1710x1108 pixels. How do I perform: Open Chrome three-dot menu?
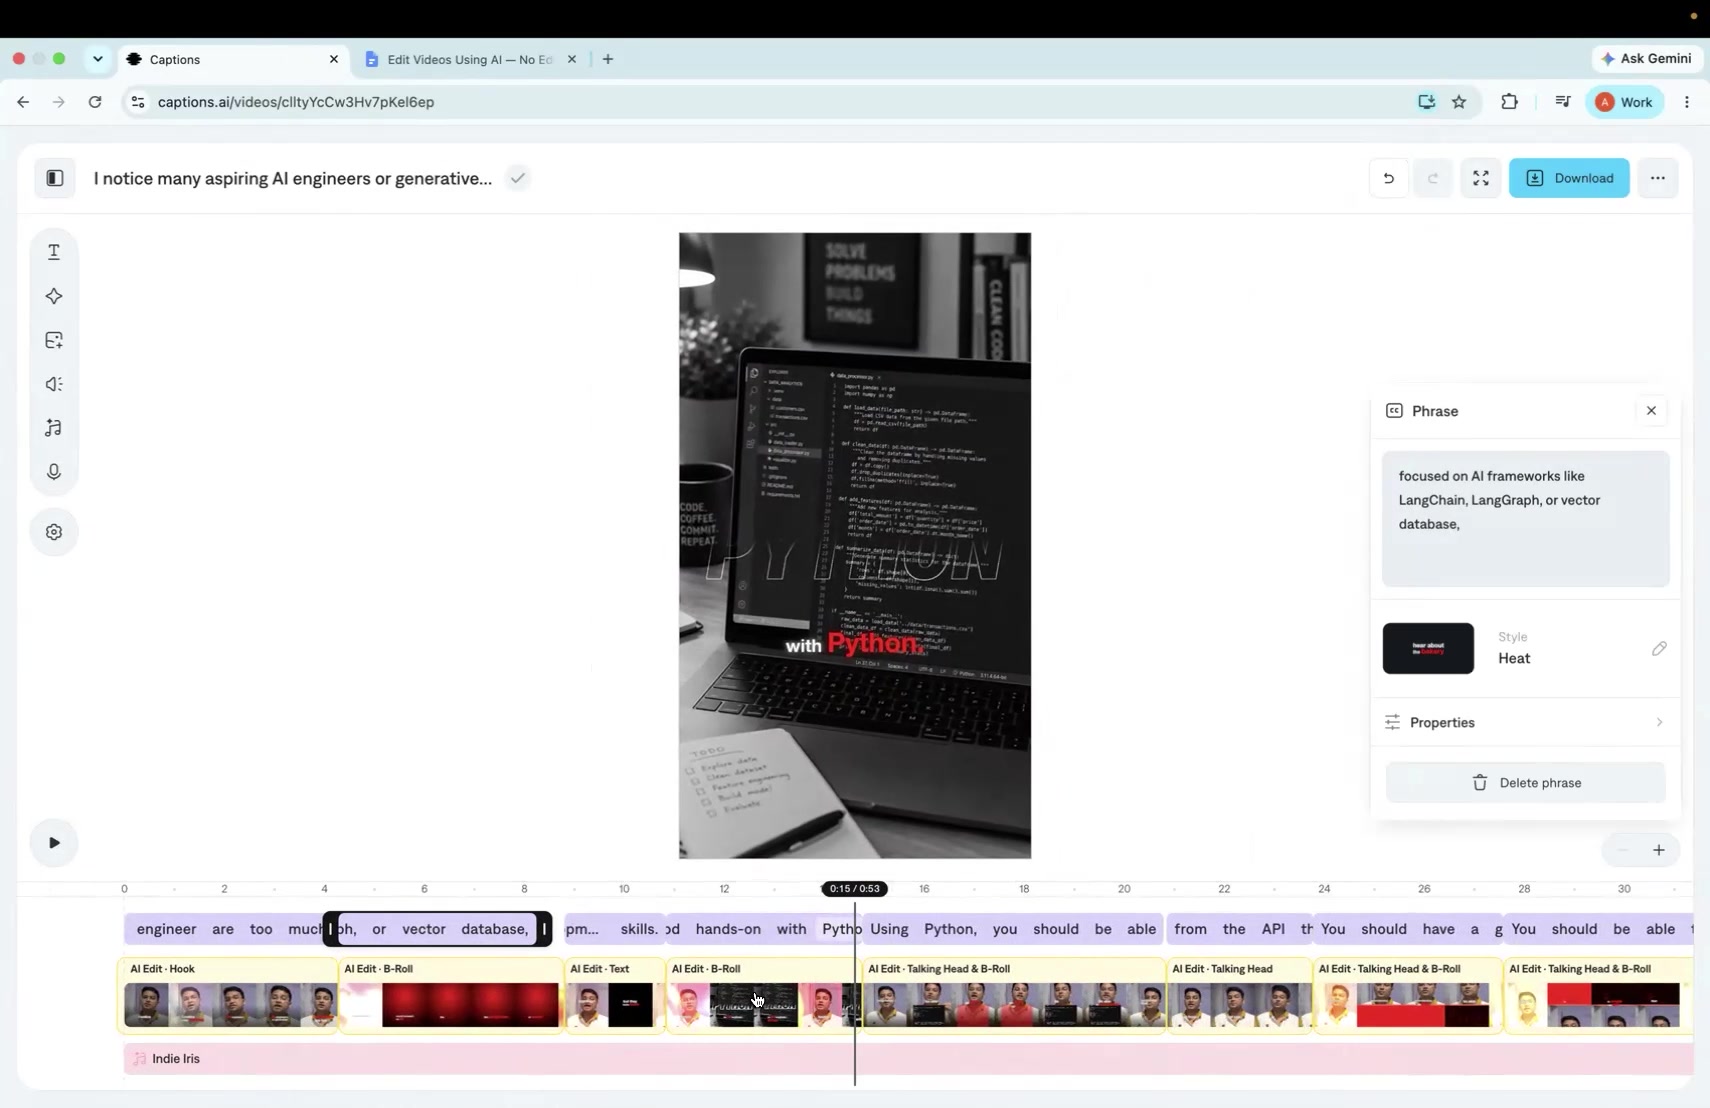[x=1686, y=102]
